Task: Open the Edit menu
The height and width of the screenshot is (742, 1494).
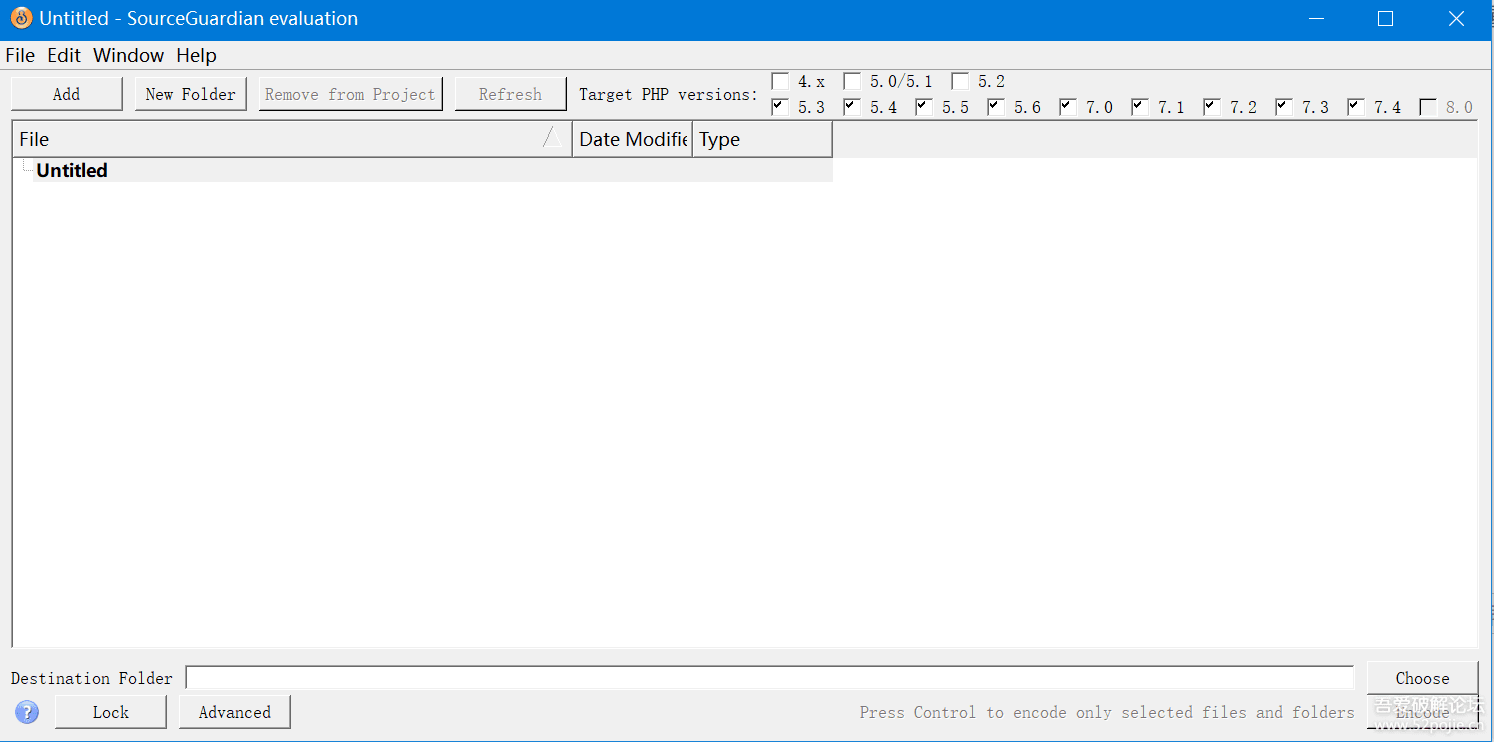Action: coord(64,55)
